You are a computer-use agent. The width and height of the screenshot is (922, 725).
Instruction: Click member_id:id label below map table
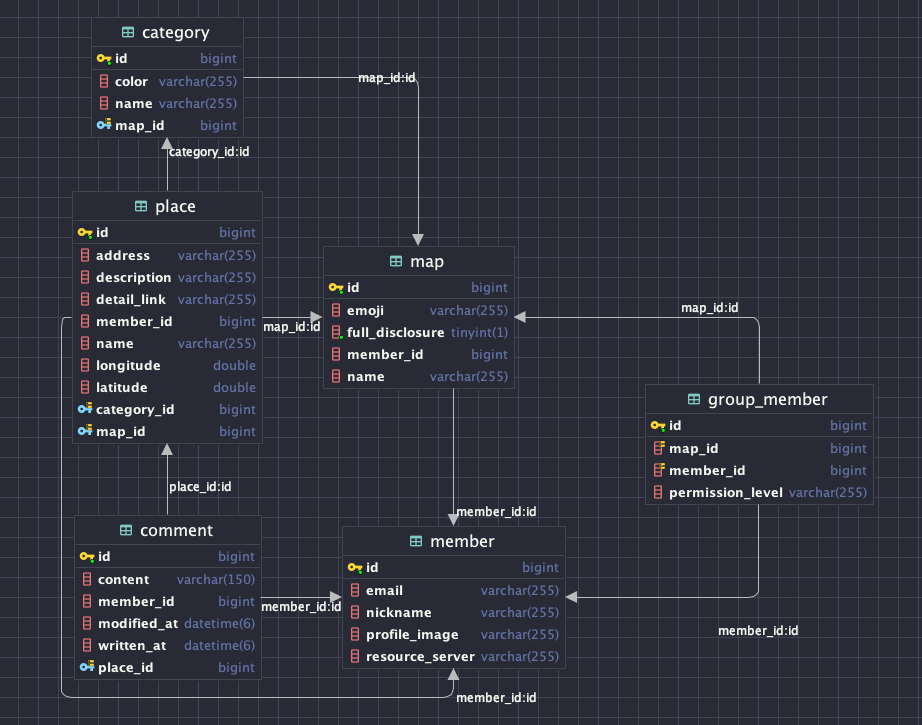(x=496, y=512)
